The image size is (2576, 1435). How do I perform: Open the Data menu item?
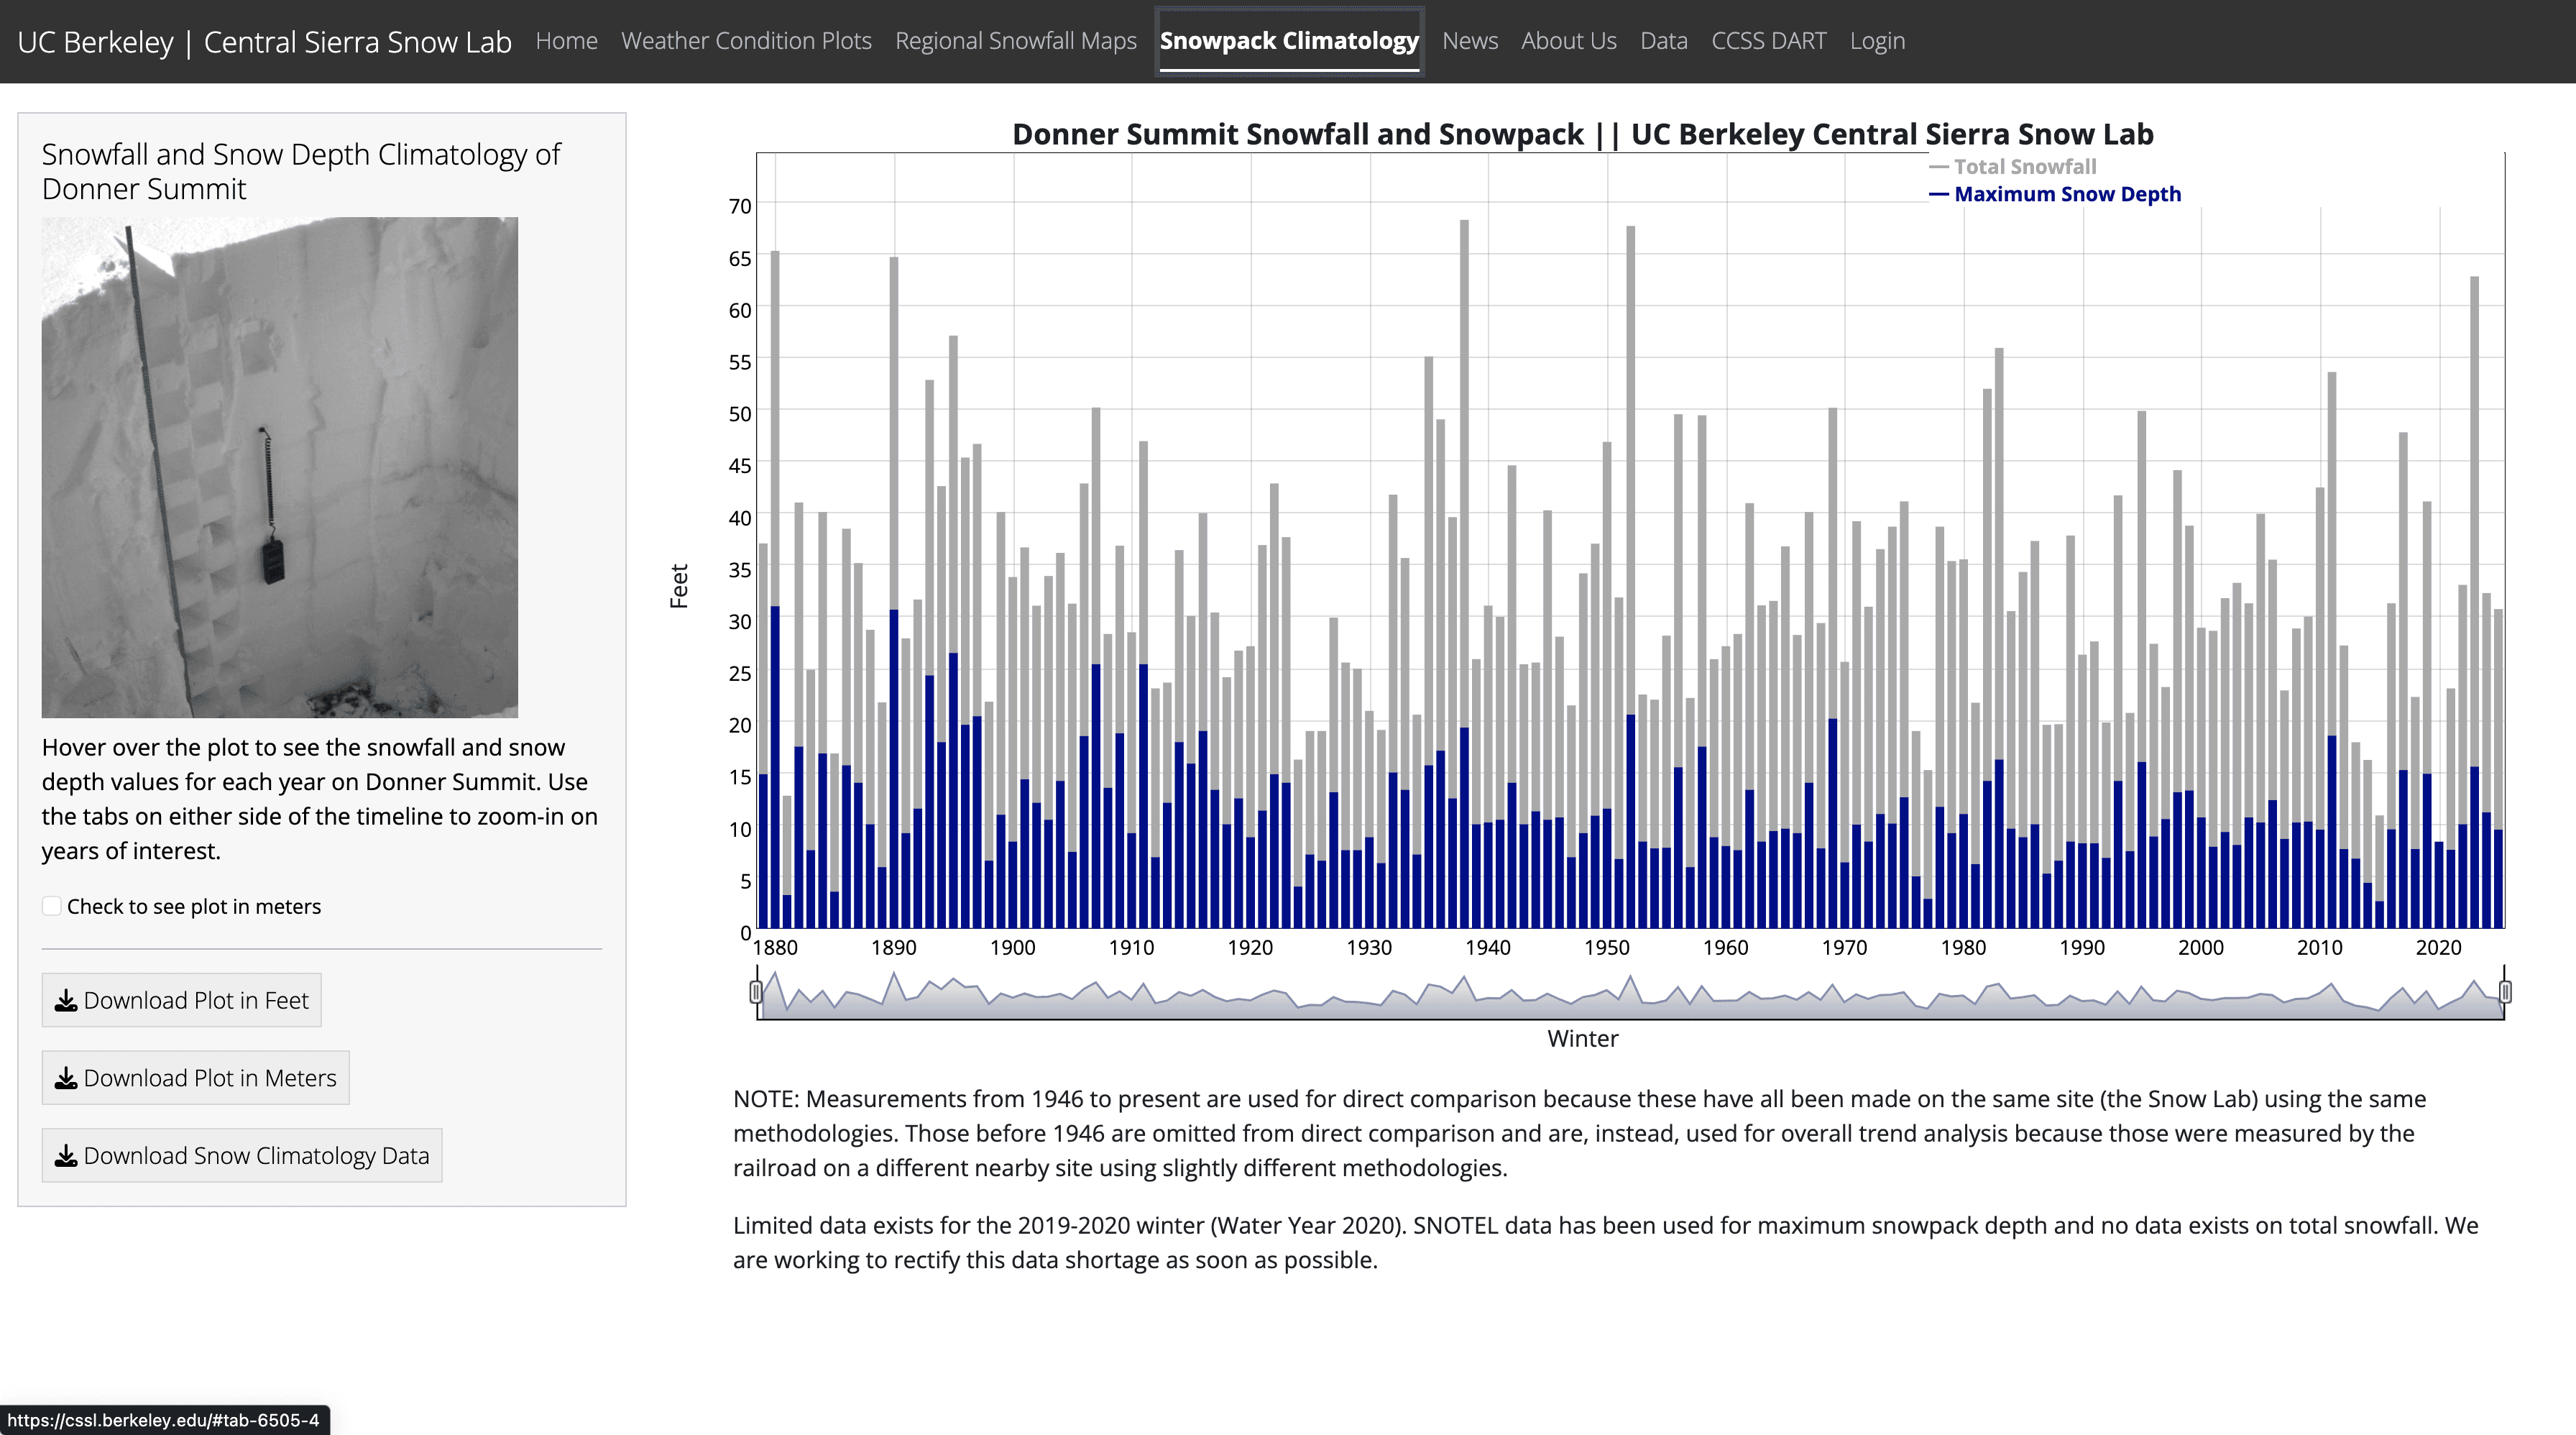pyautogui.click(x=1663, y=41)
